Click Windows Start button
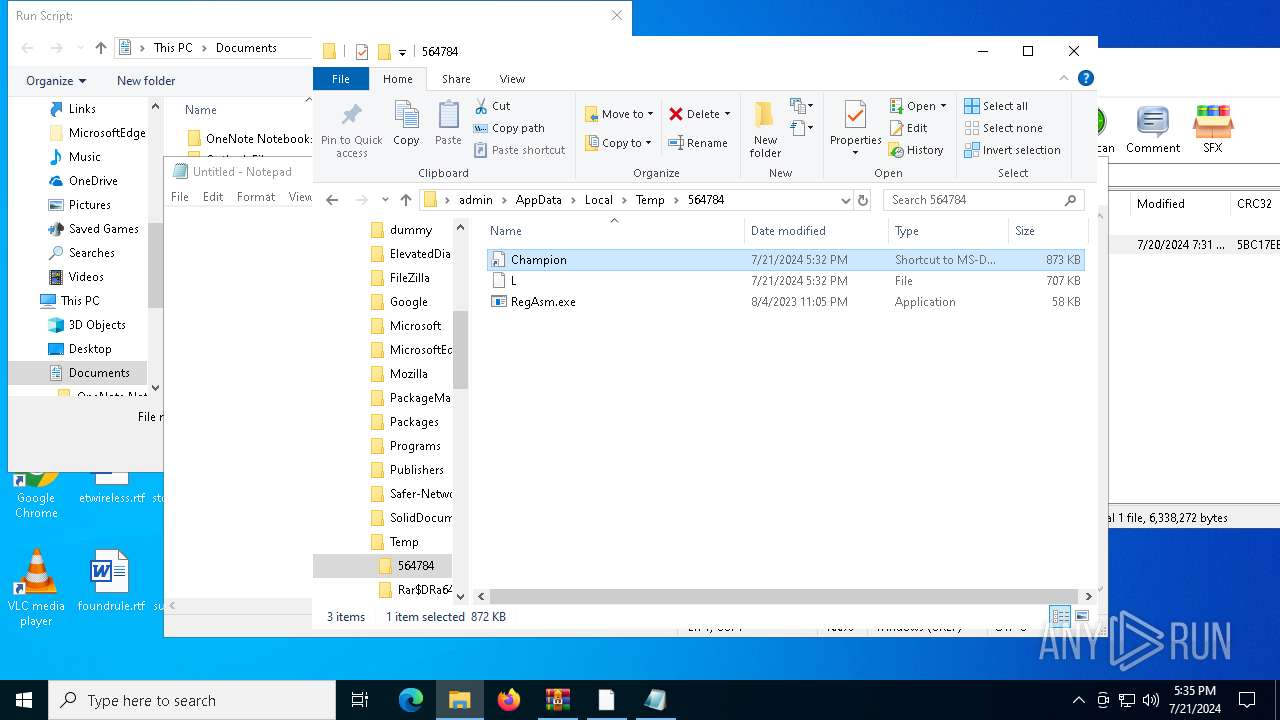 click(24, 700)
